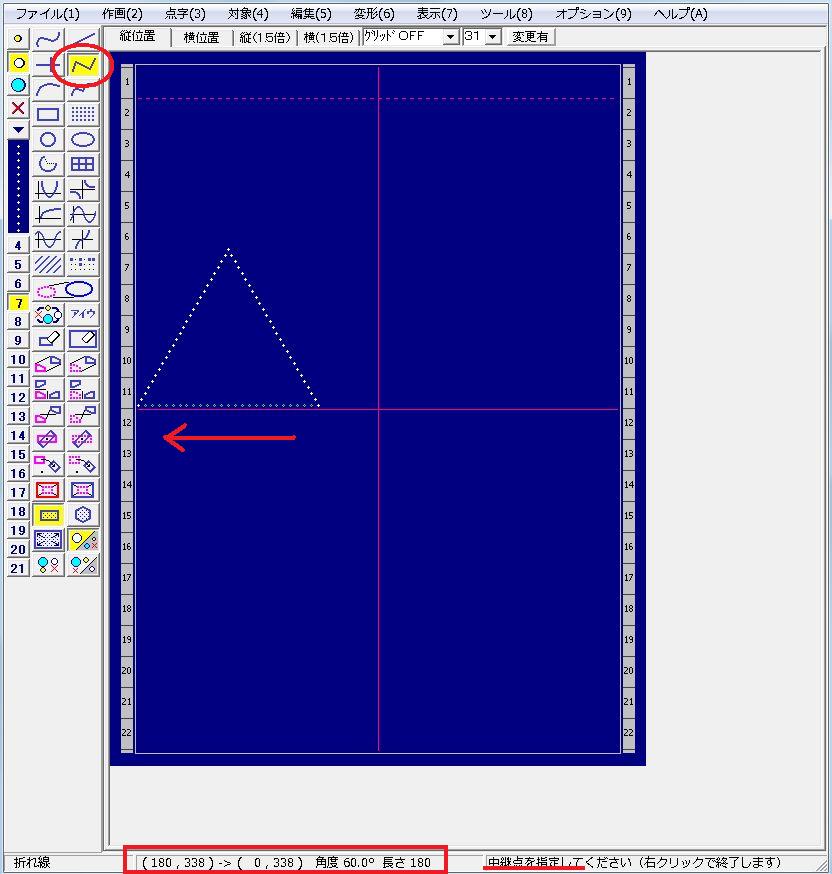
Task: Select the large cyan dot size
Action: pos(18,86)
